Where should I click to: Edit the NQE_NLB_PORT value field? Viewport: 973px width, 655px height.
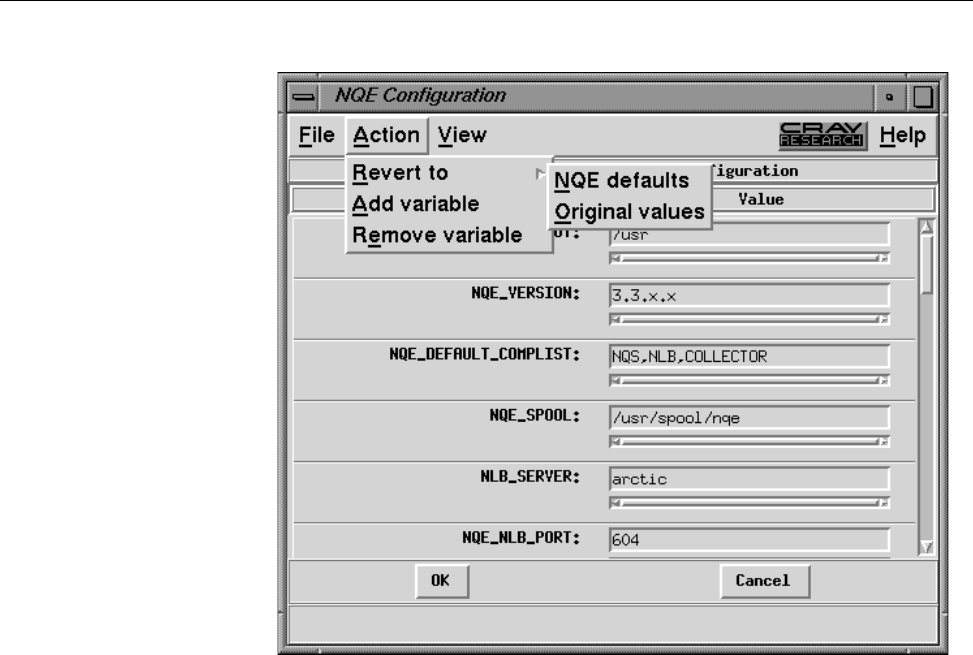coord(749,540)
